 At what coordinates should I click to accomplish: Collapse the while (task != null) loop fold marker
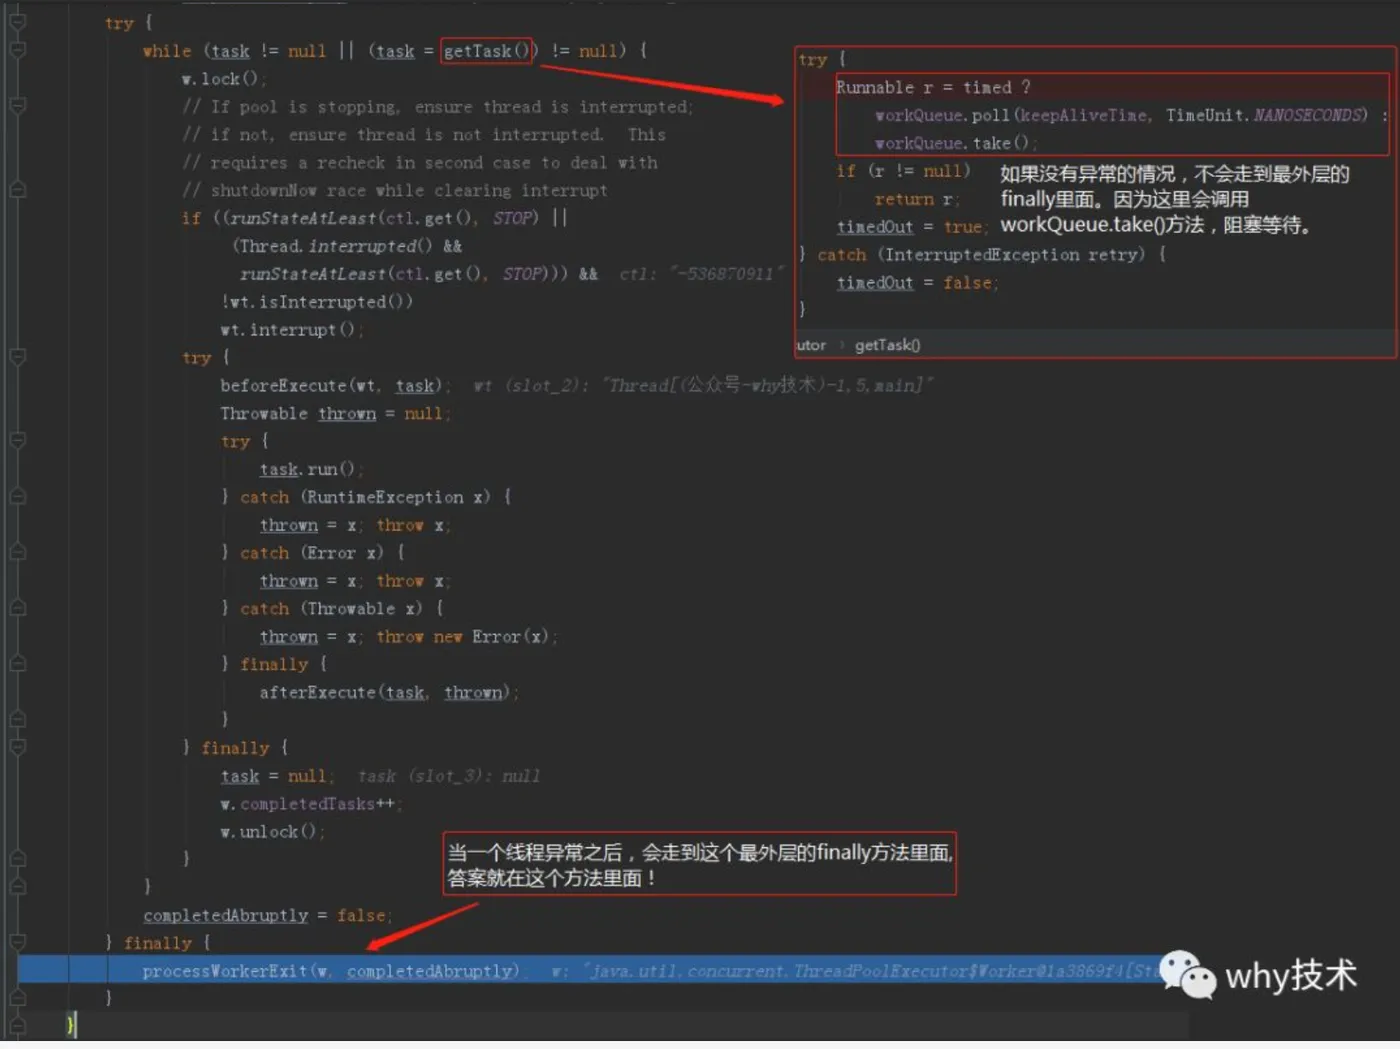click(x=17, y=50)
